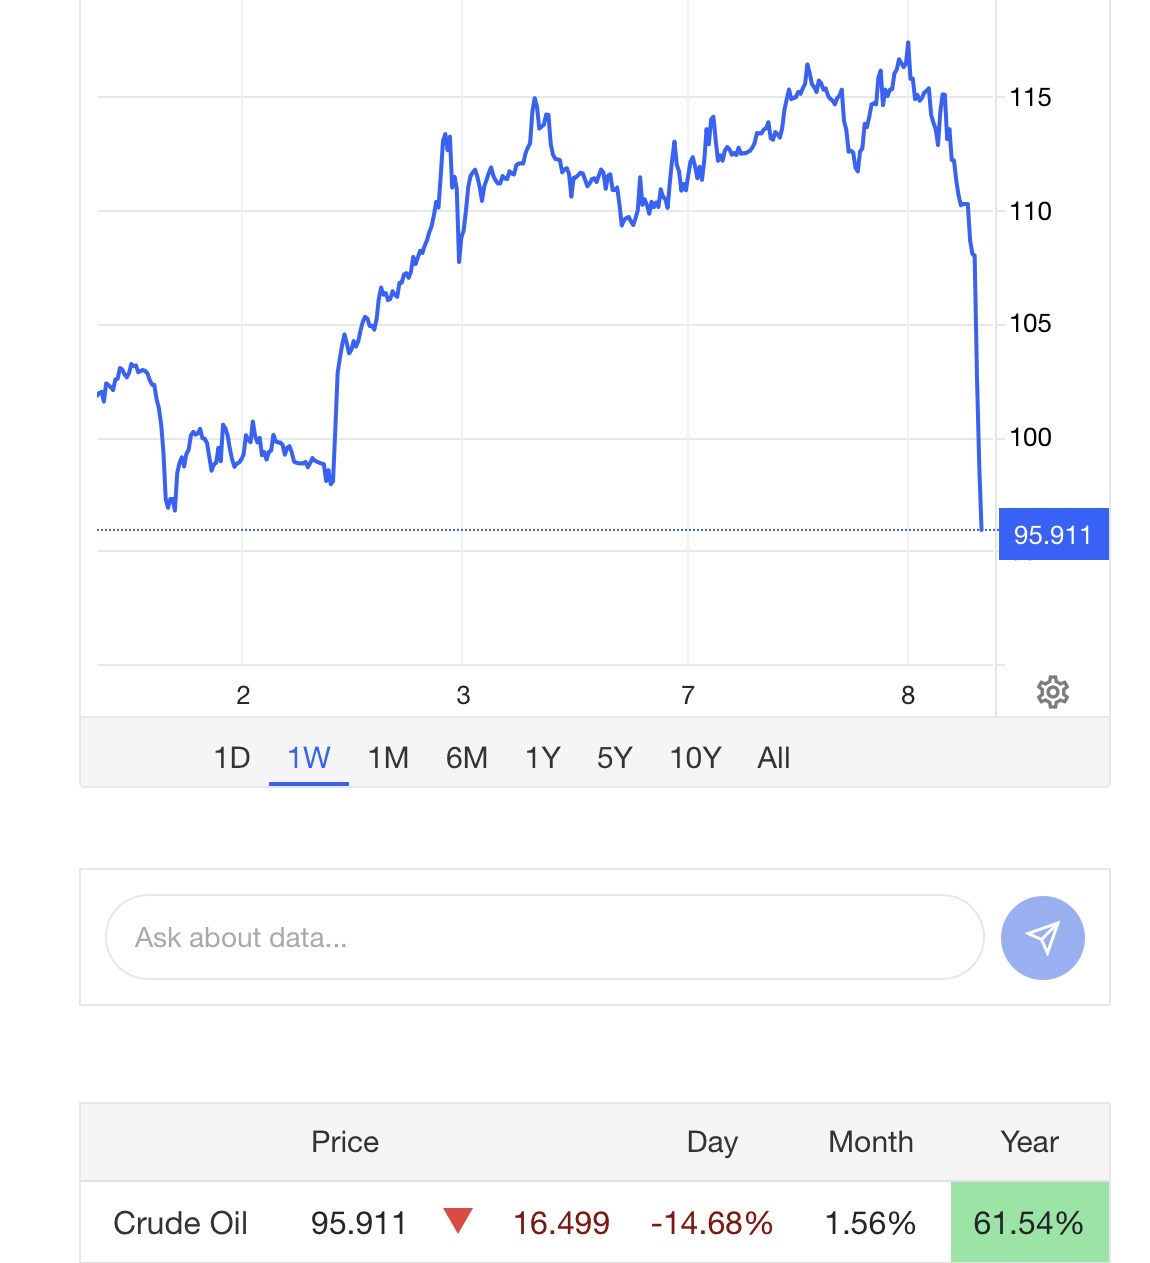The image size is (1150, 1263).
Task: Choose the 10Y time range
Action: tap(695, 758)
